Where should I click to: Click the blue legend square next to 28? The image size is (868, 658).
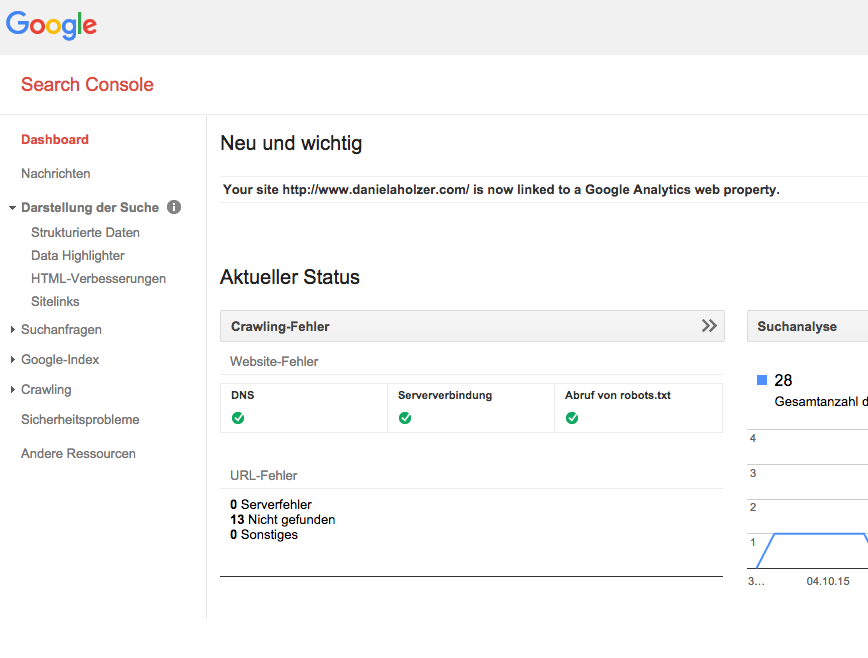762,380
